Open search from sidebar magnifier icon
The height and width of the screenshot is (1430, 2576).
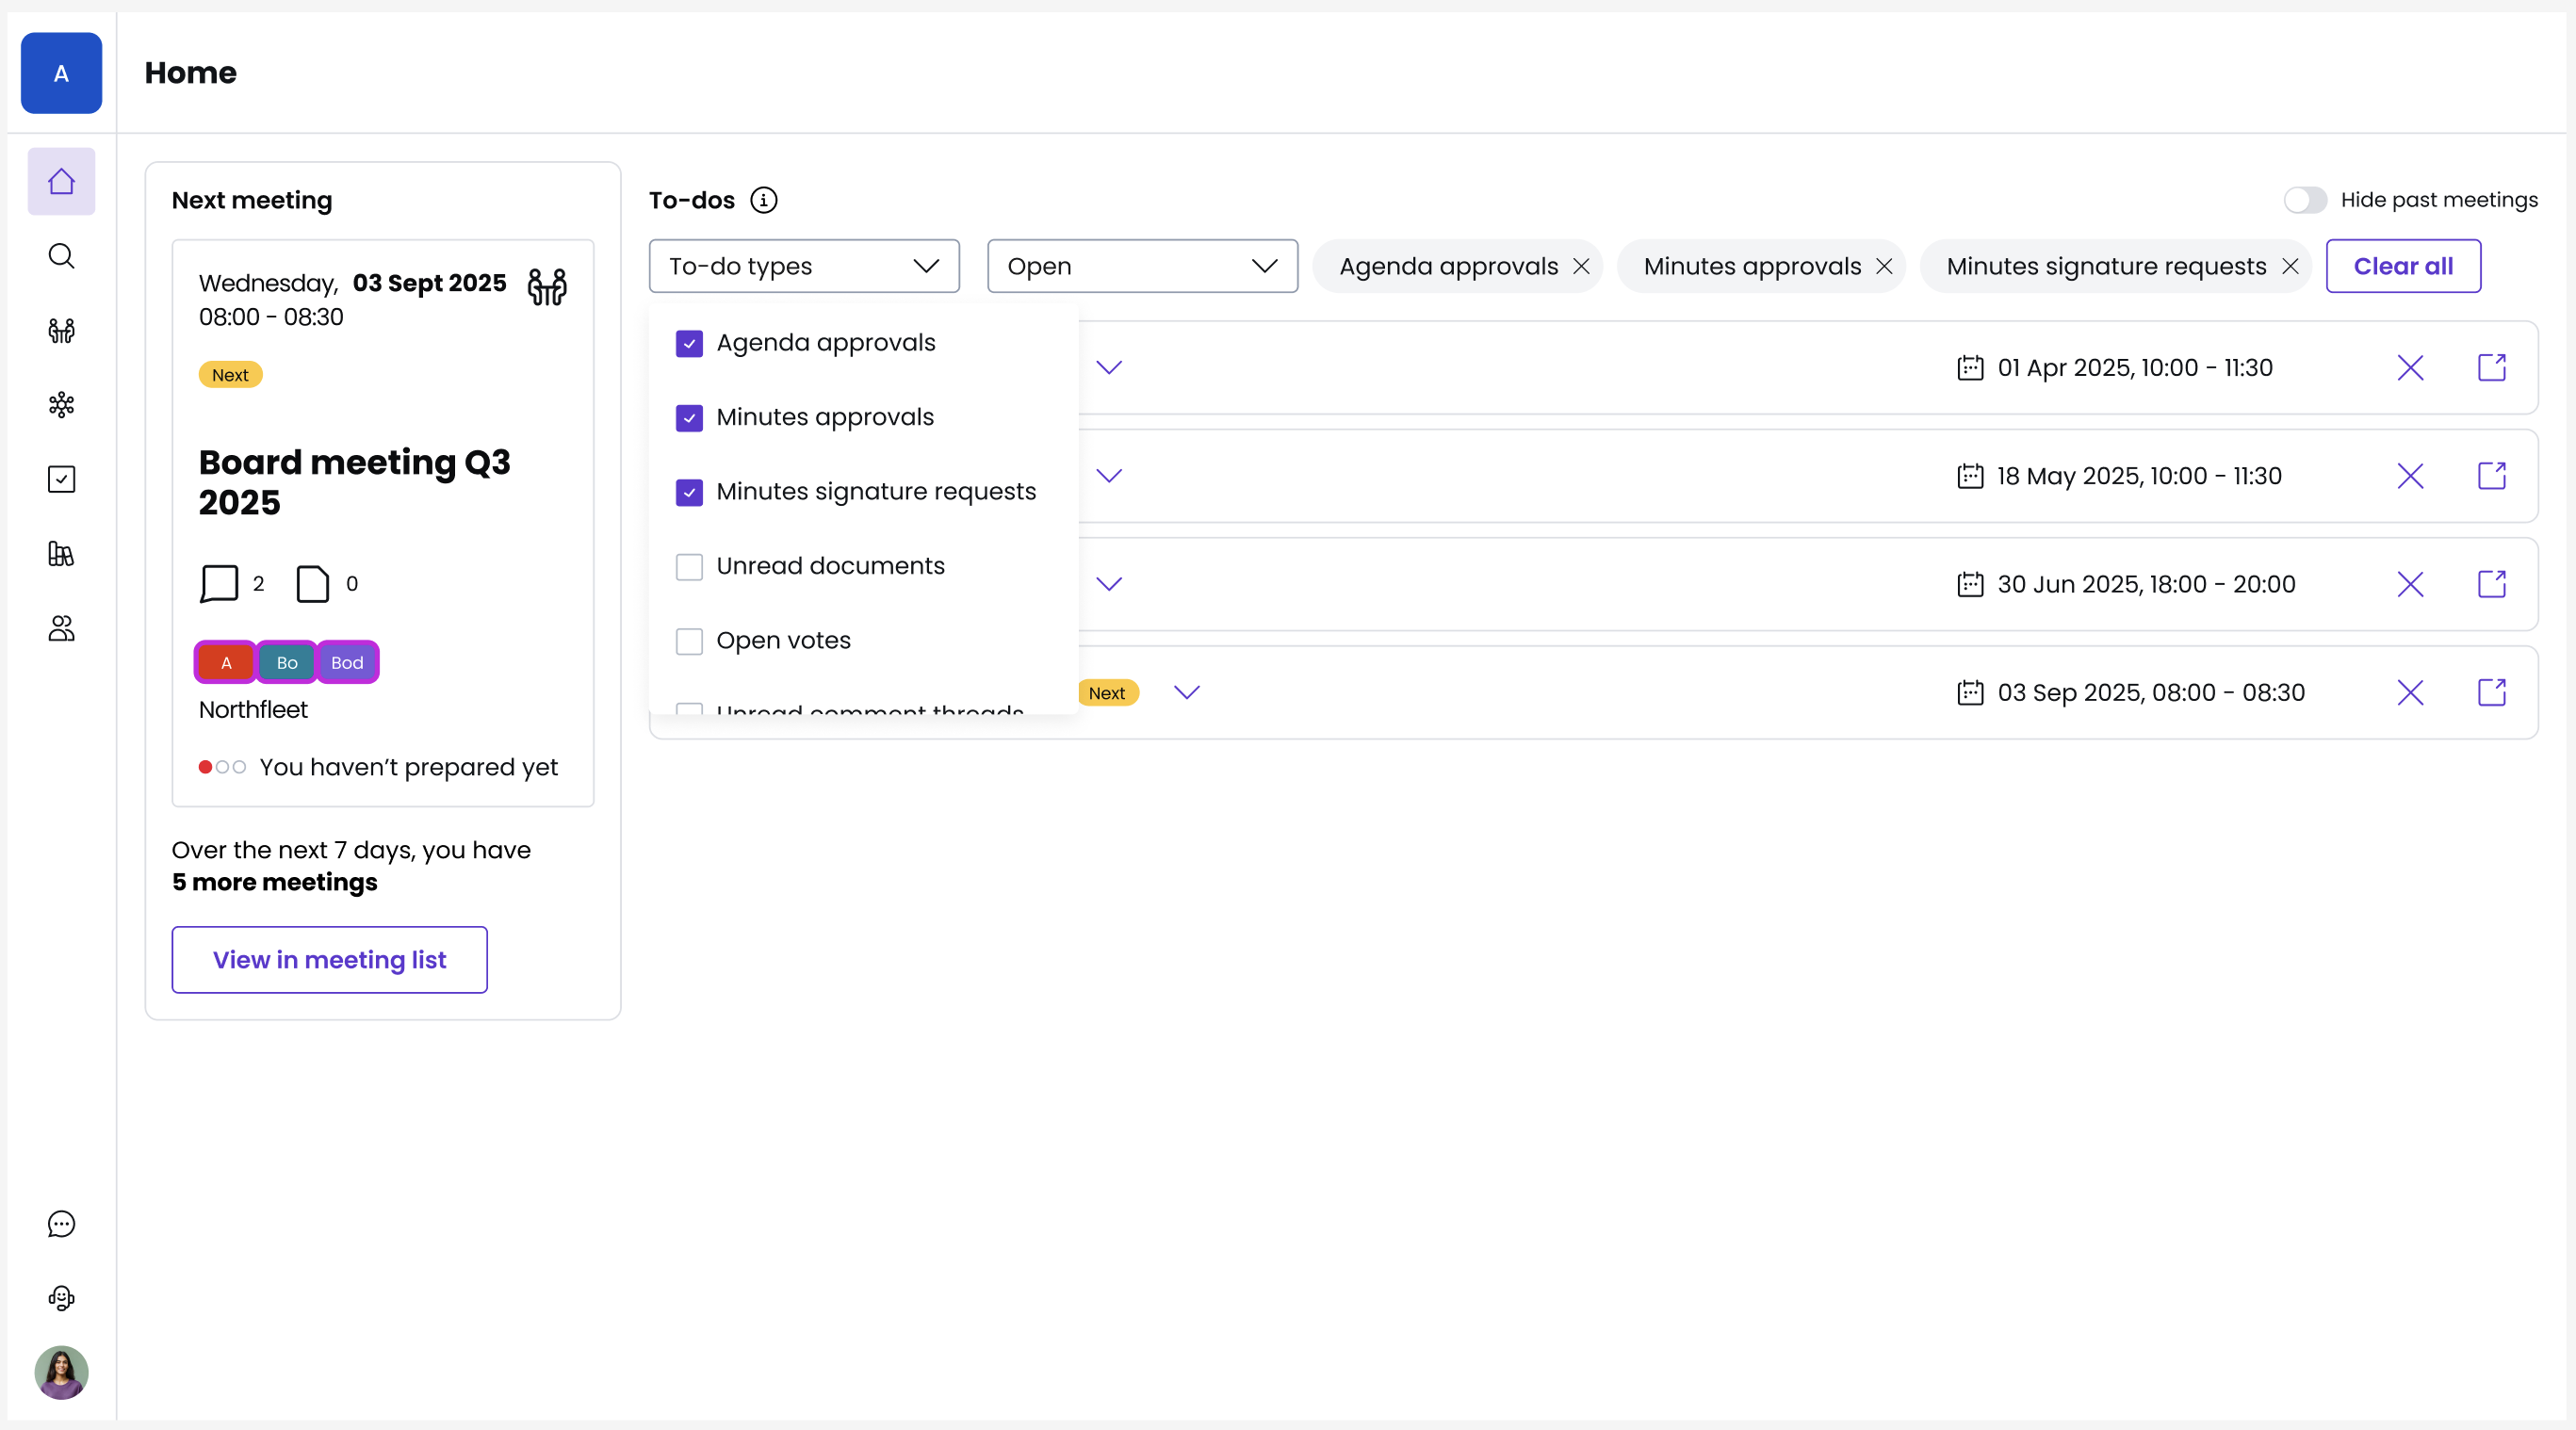pyautogui.click(x=61, y=256)
